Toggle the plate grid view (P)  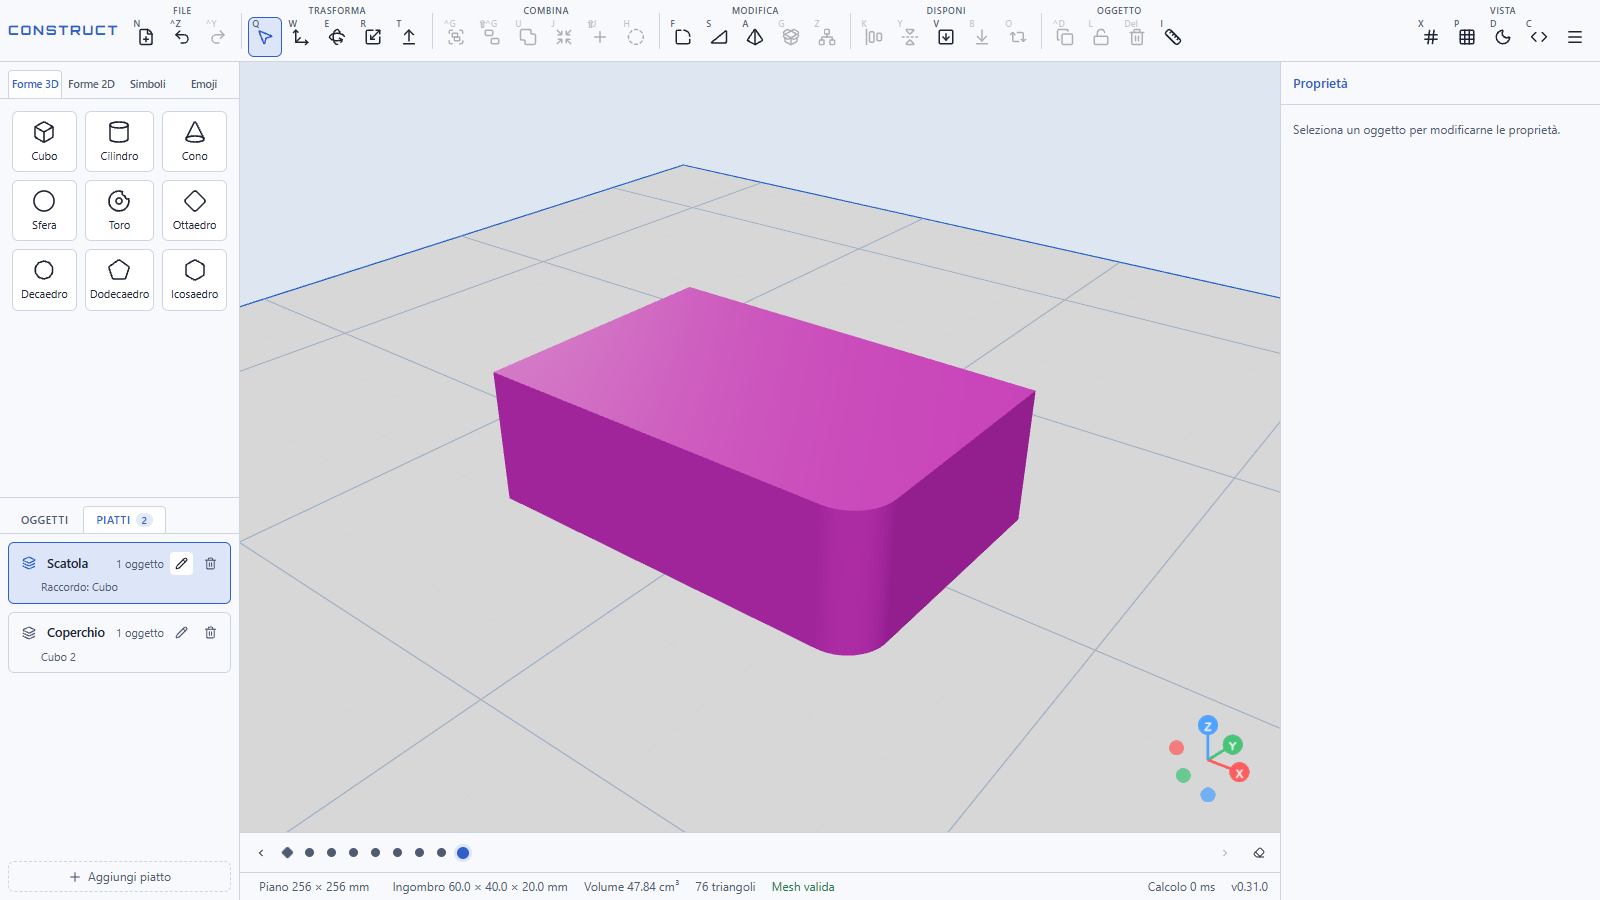1467,37
